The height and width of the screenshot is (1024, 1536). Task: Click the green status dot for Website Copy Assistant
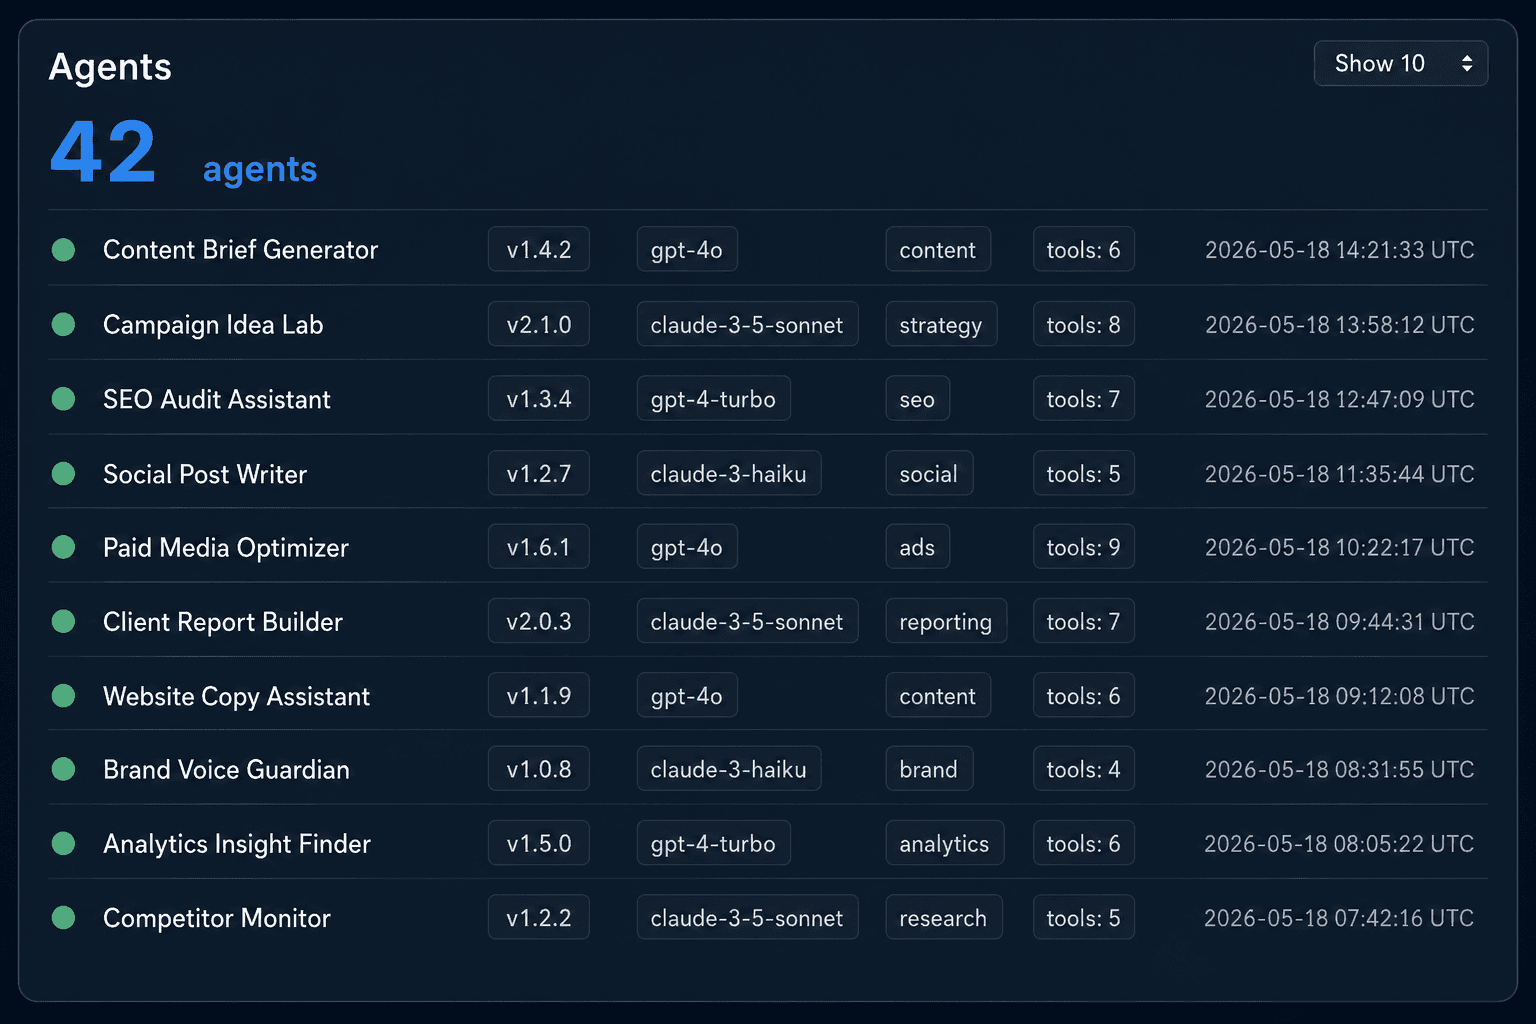point(63,695)
